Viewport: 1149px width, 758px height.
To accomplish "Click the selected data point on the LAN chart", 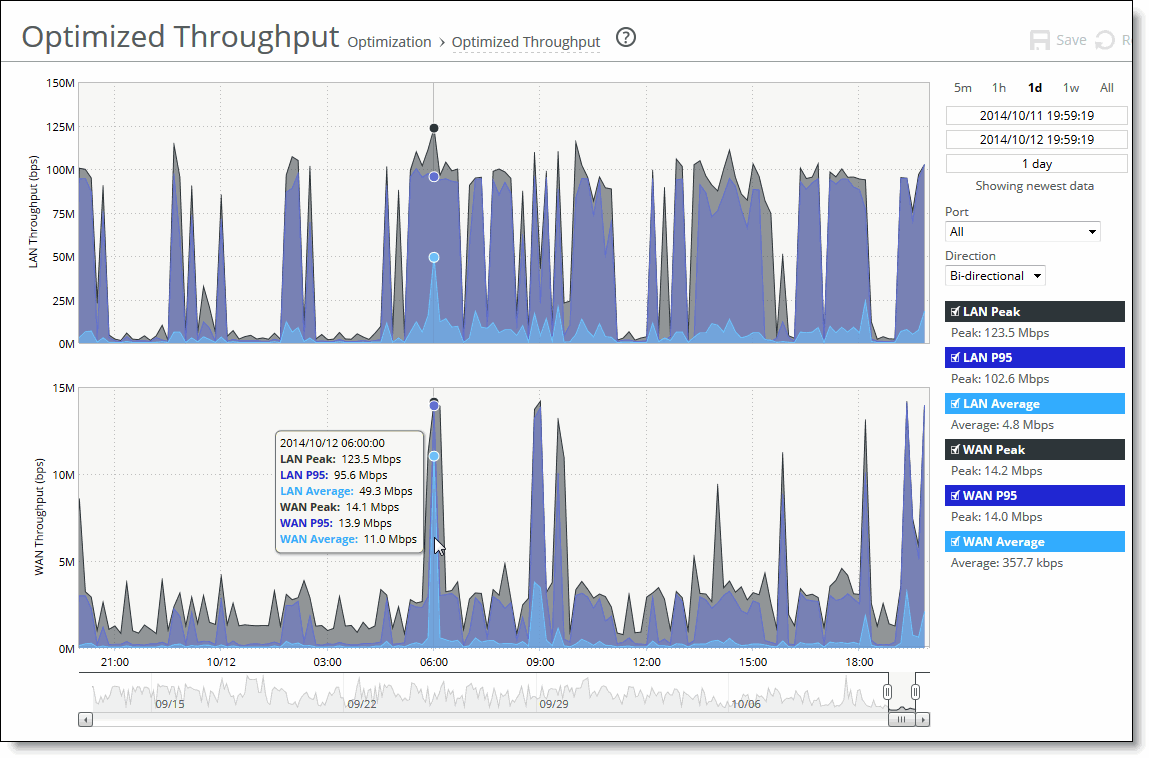I will point(433,127).
